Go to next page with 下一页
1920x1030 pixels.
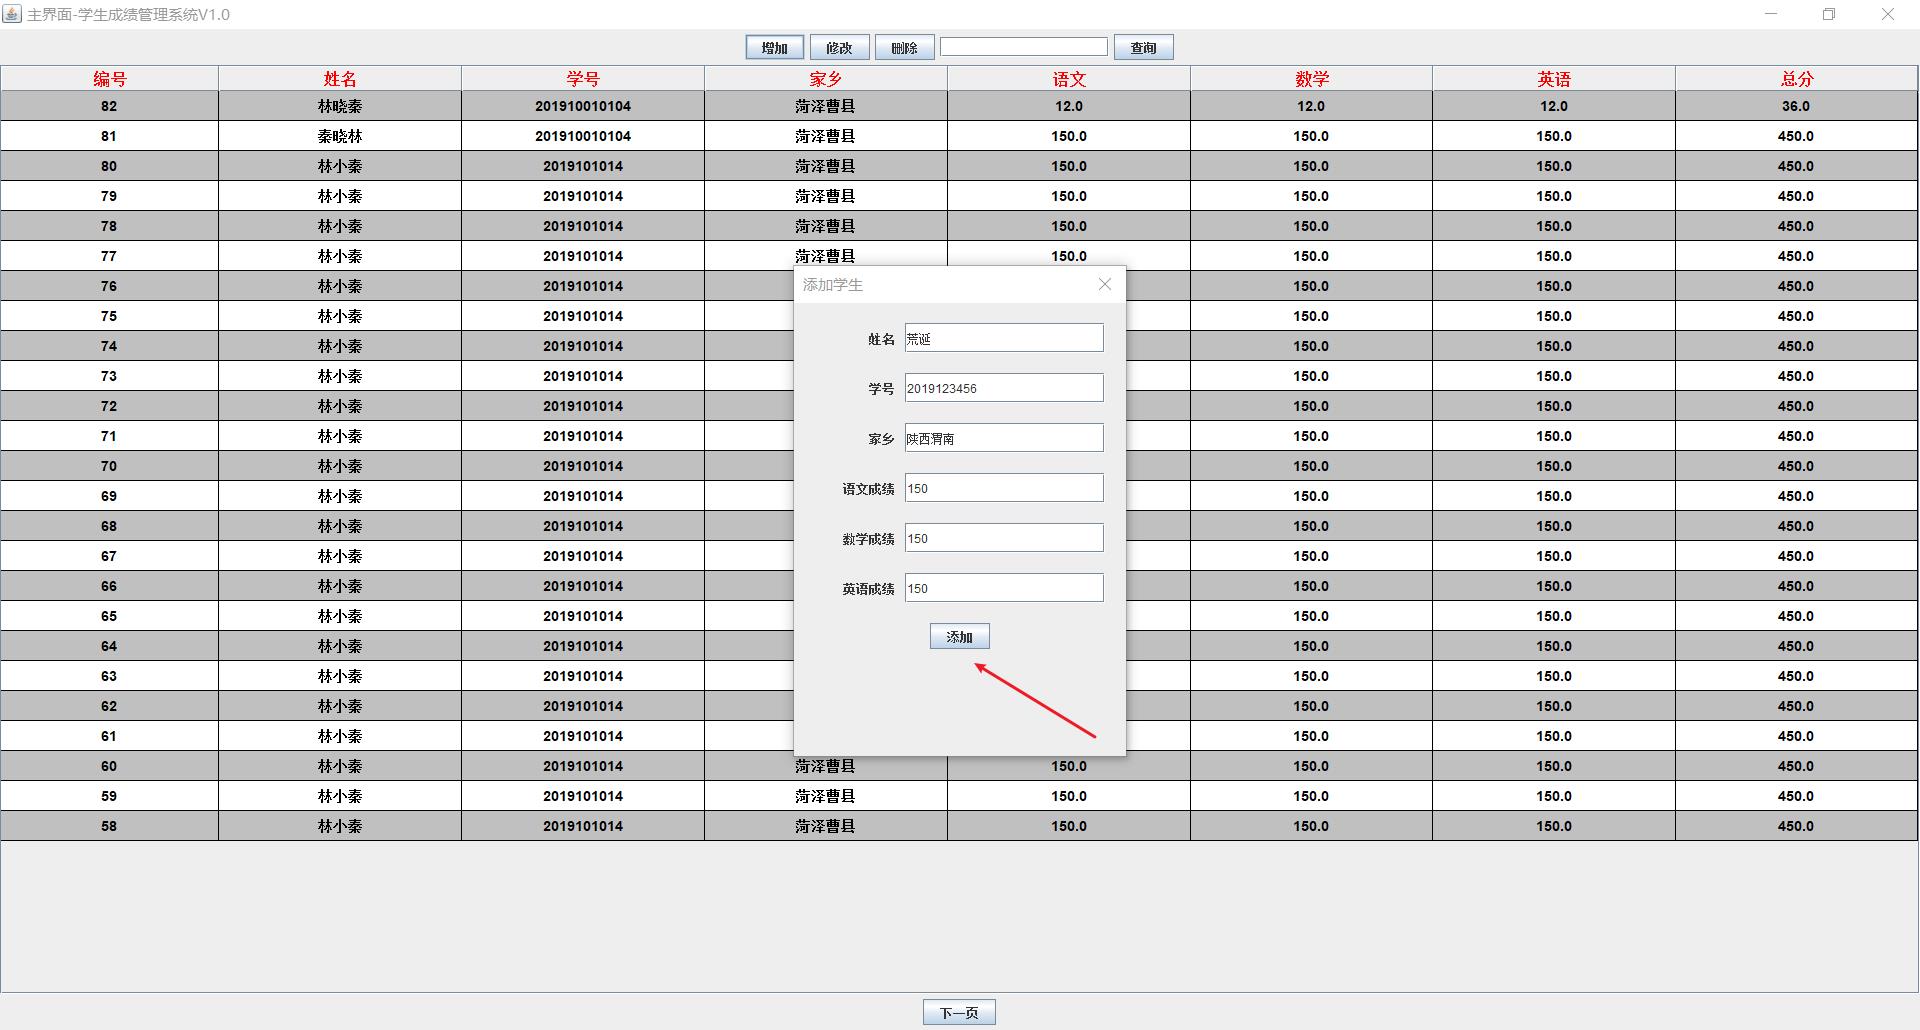959,1013
